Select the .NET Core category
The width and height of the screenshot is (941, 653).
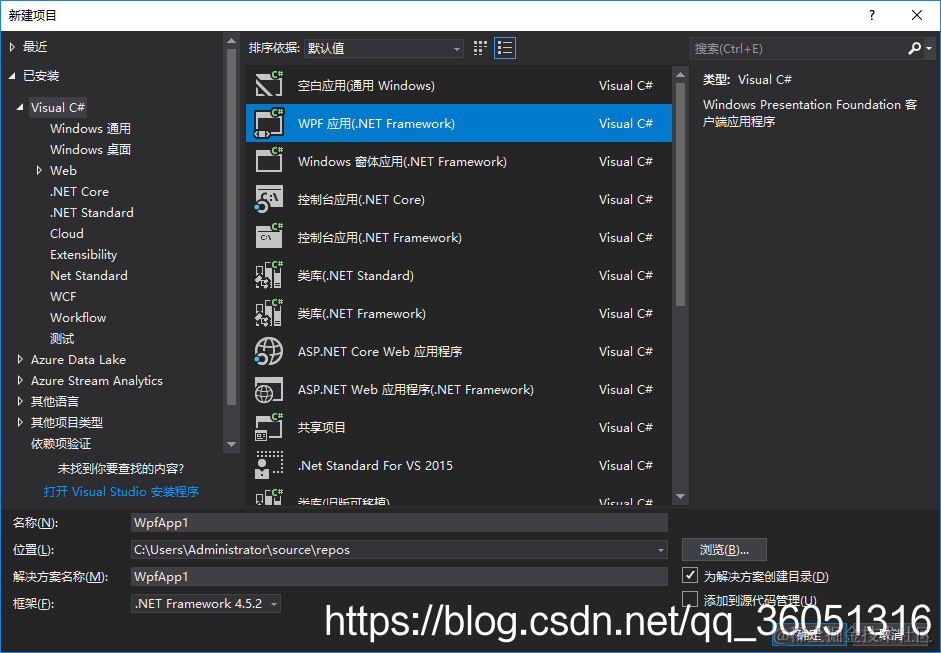(79, 191)
